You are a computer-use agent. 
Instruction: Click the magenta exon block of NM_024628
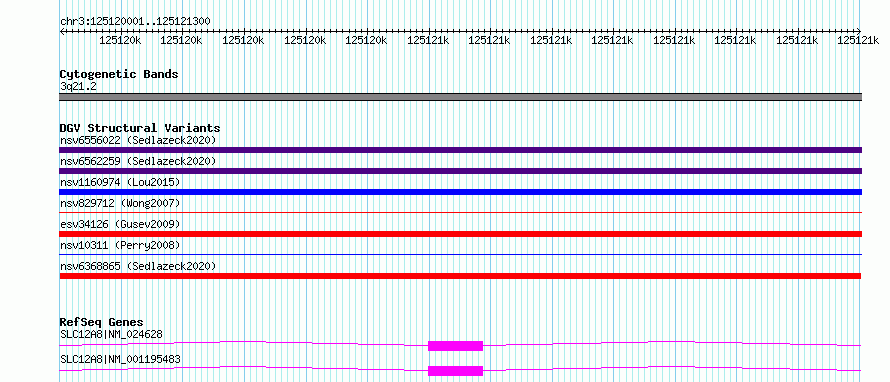pos(455,346)
